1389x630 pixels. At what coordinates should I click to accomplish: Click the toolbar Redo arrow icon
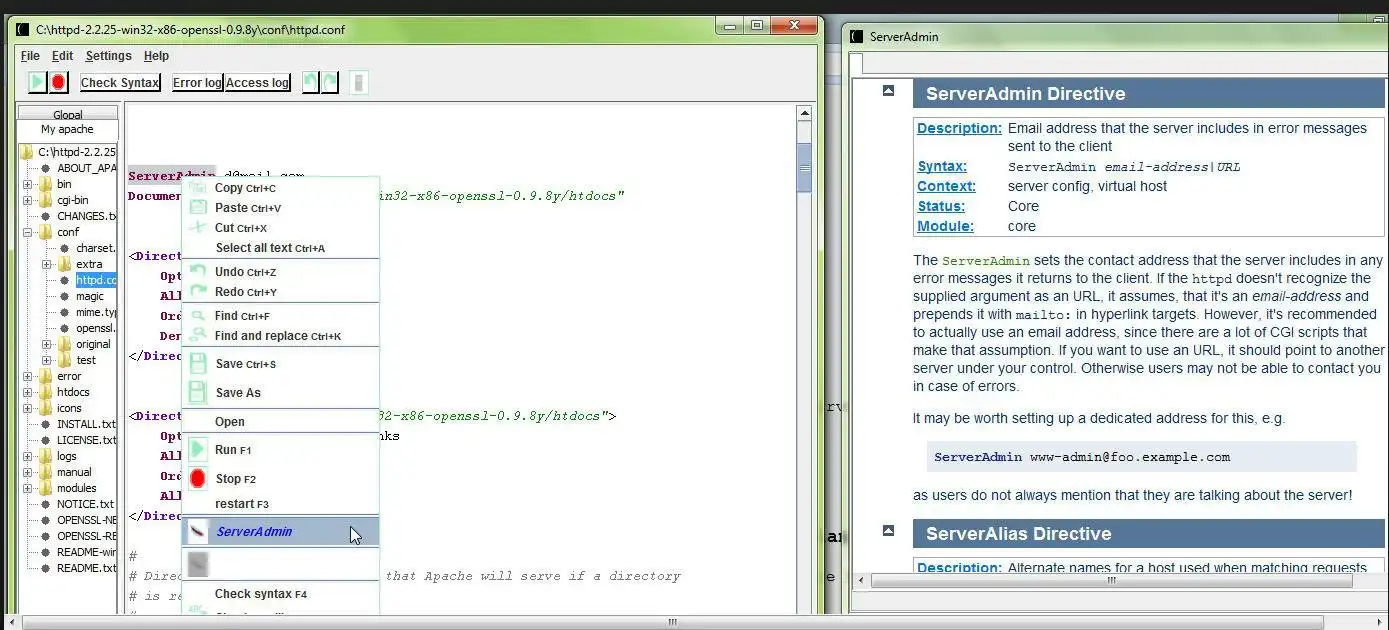[x=330, y=82]
